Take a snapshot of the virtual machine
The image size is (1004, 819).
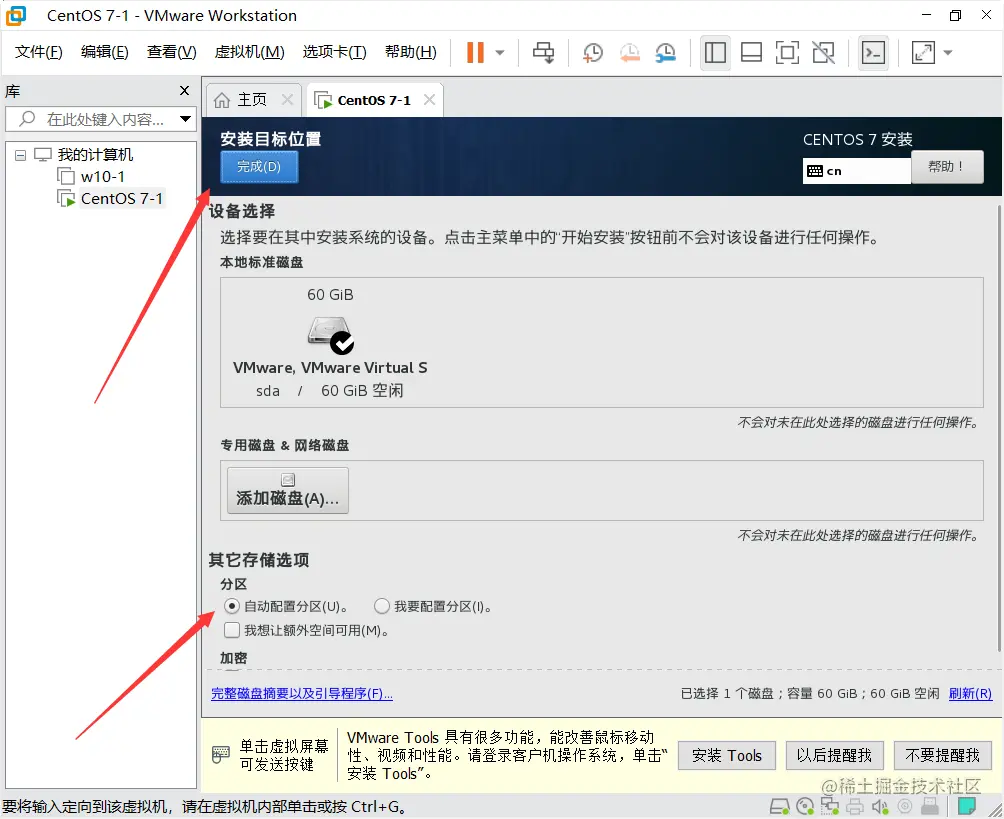[593, 53]
